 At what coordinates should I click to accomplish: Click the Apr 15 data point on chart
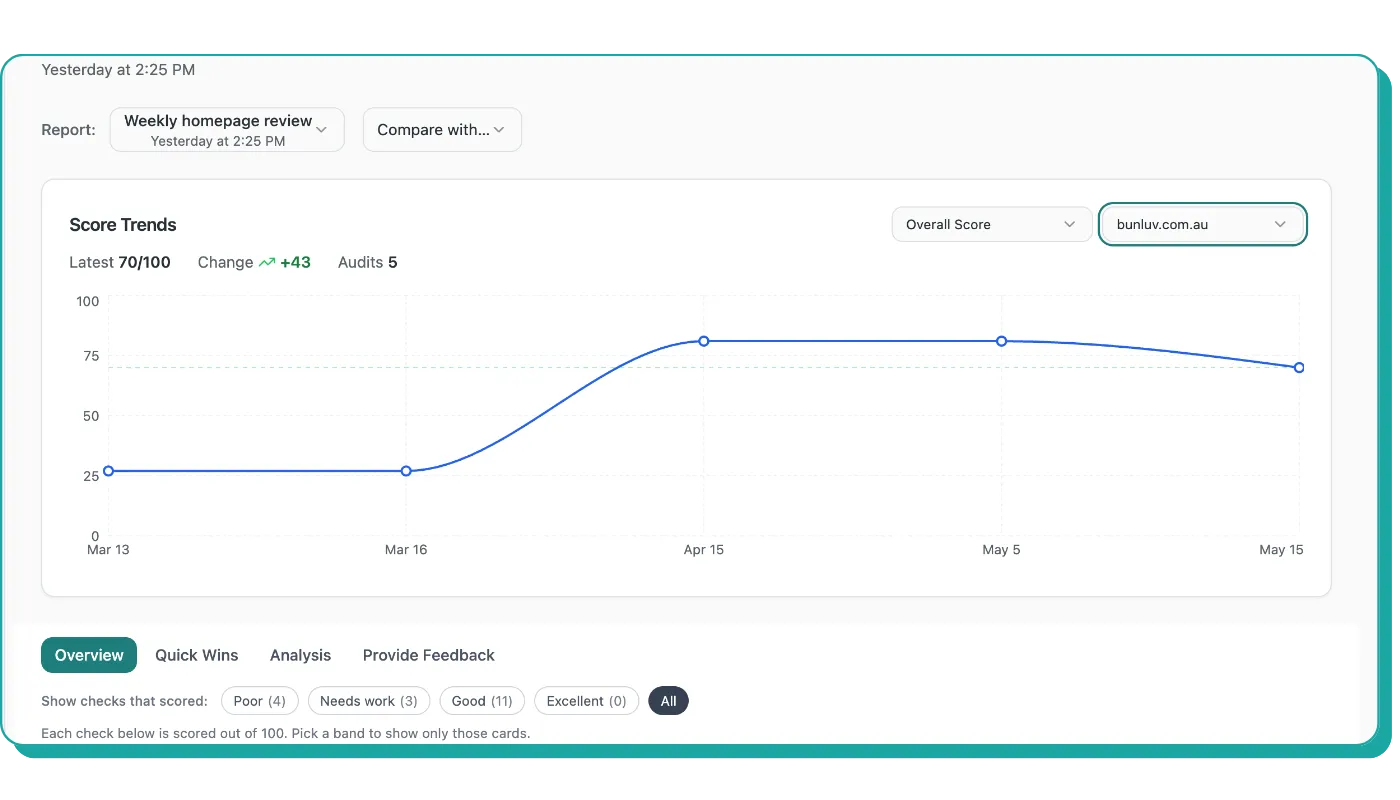(x=704, y=341)
